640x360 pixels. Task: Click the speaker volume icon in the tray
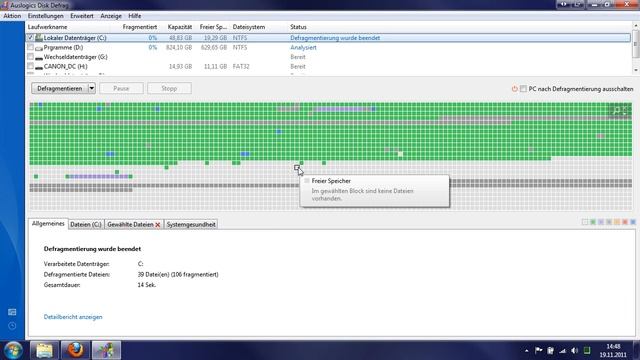[575, 350]
